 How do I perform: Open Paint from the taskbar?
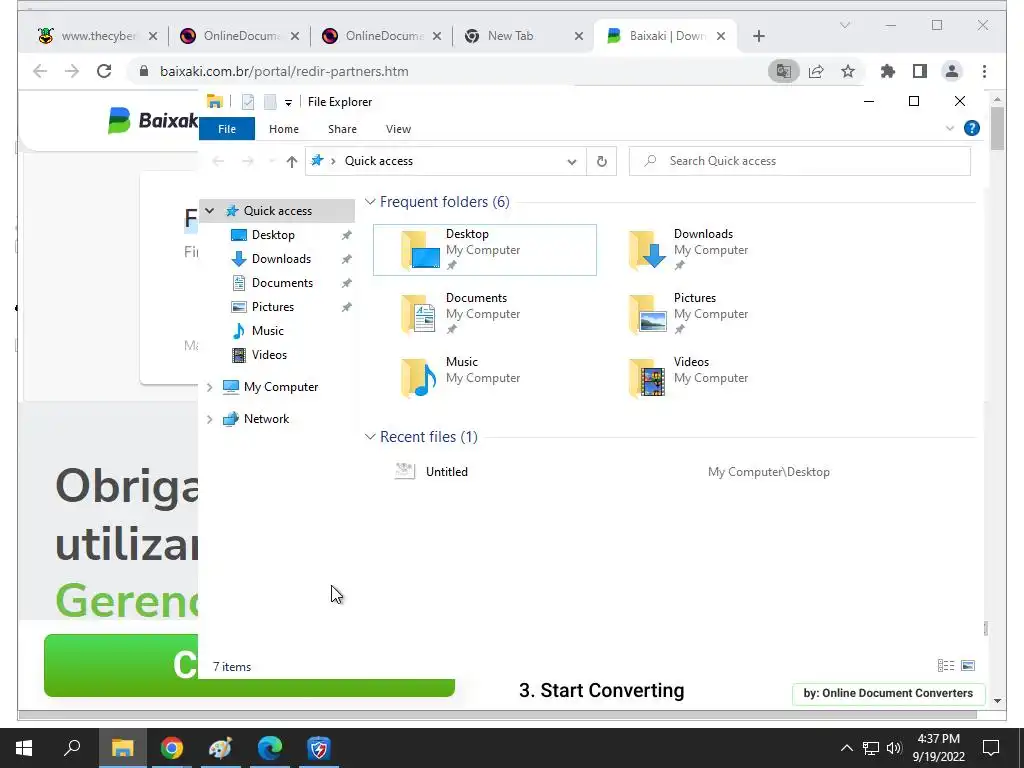[220, 748]
